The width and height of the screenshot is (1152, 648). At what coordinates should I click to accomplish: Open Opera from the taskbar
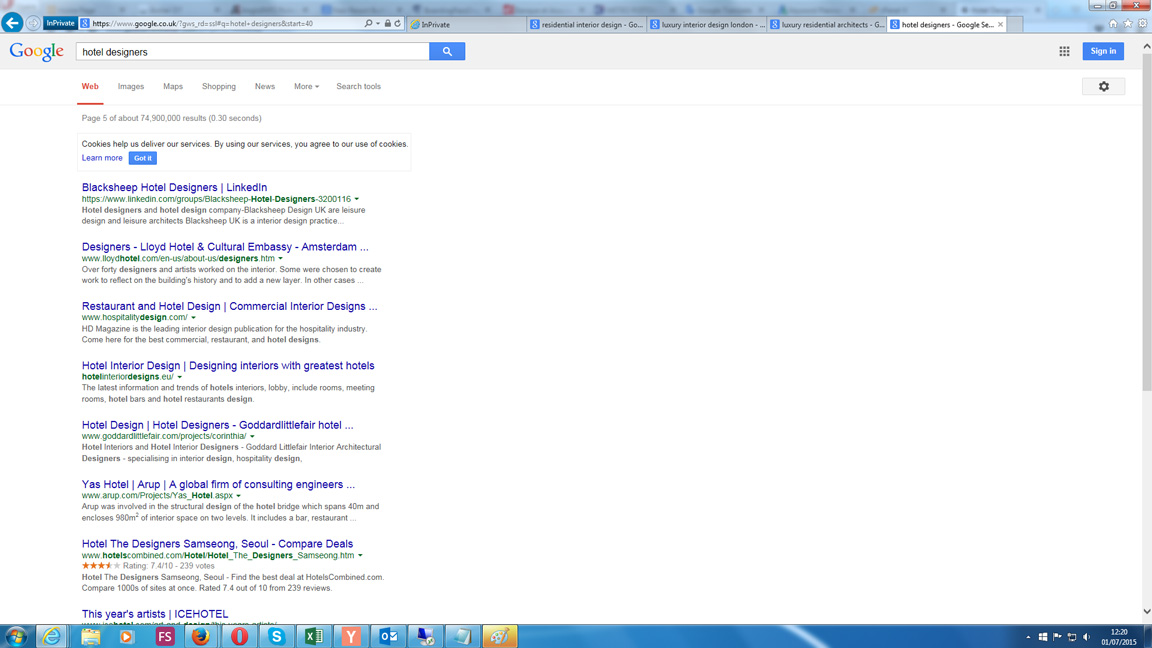point(239,636)
